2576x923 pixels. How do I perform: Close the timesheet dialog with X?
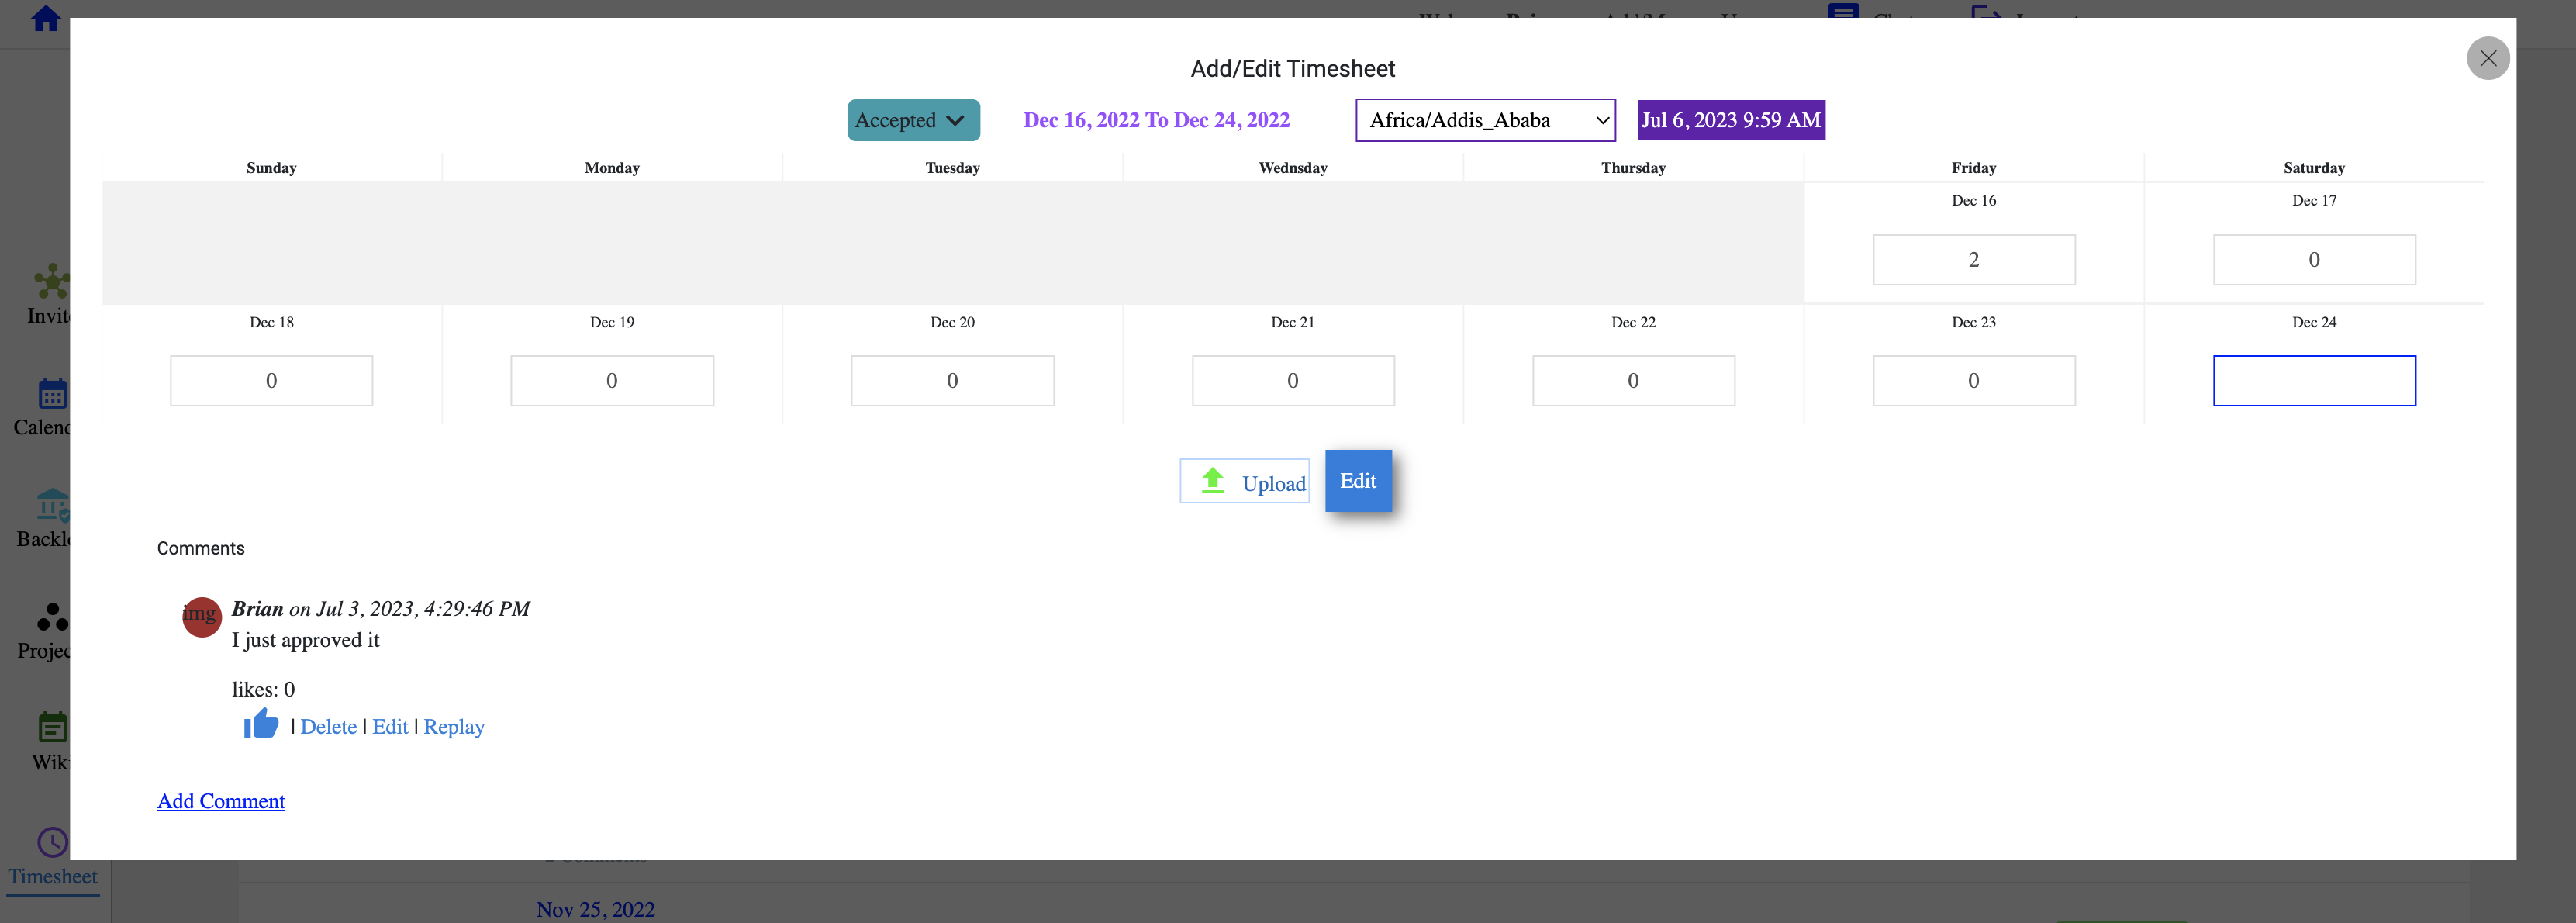(x=2487, y=58)
